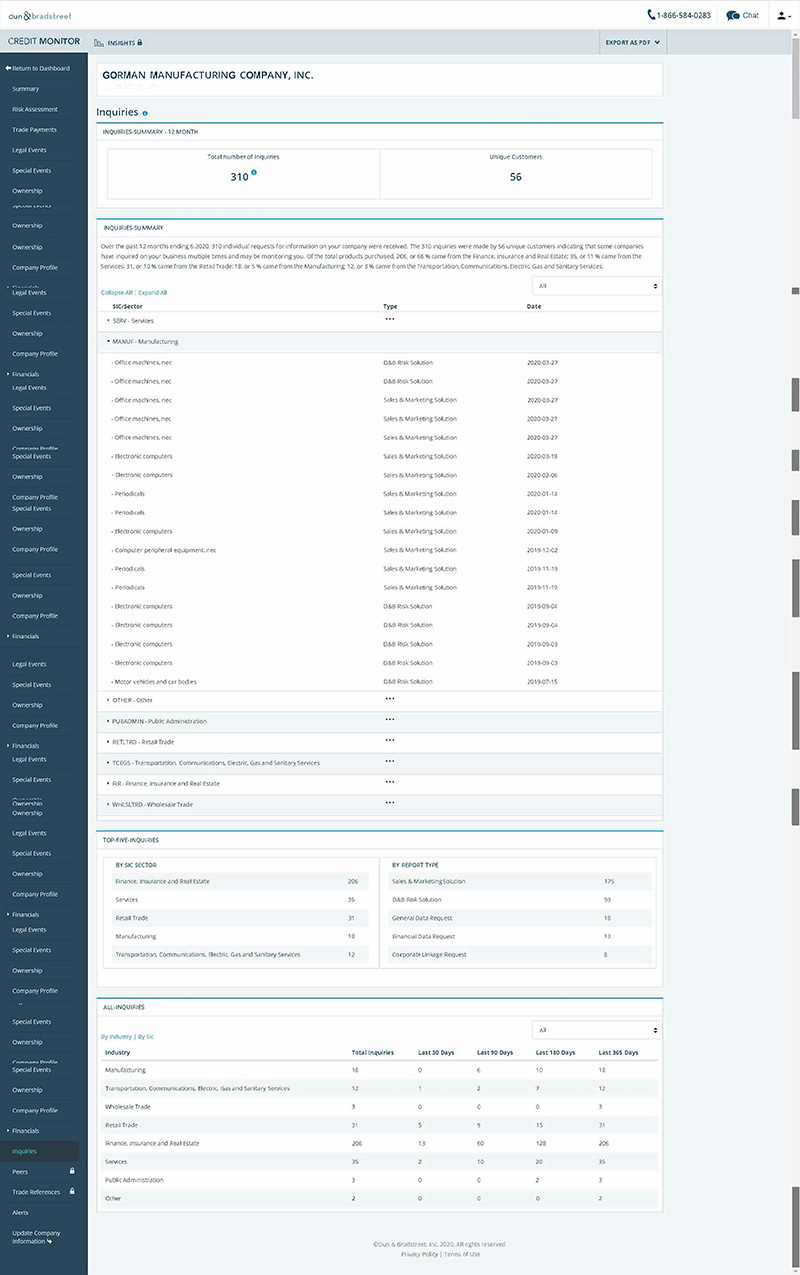The image size is (800, 1275).
Task: Expand the FIR - Finance, Insurance row
Action: [380, 784]
